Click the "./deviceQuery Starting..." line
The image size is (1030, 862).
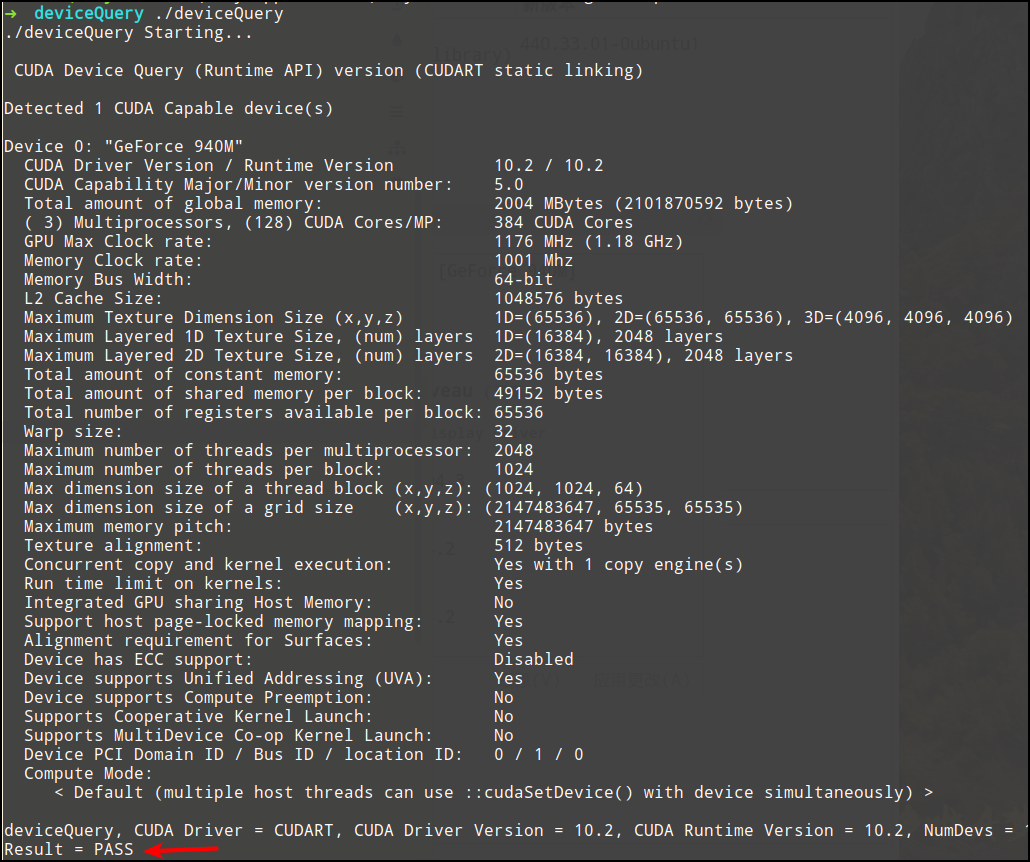pos(128,32)
